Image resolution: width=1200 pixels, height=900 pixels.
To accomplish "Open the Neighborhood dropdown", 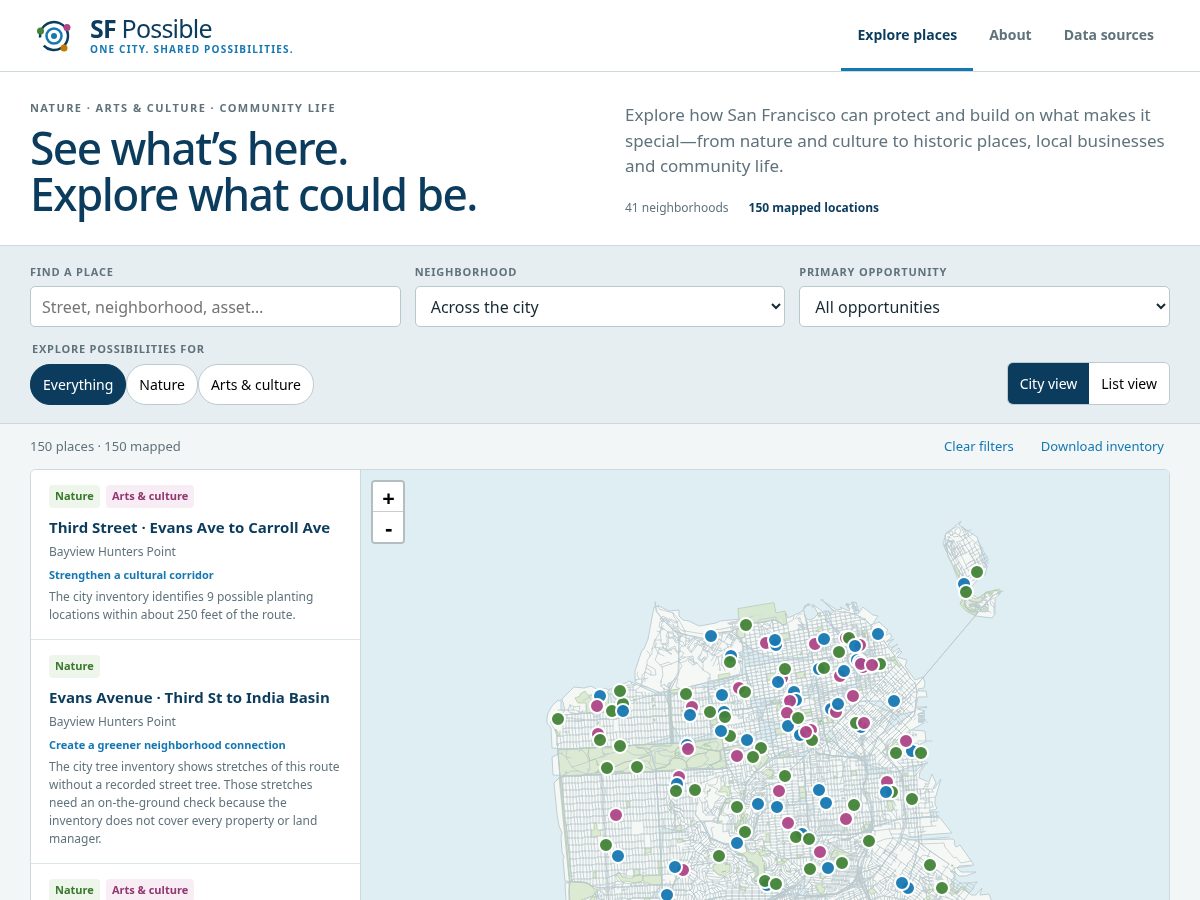I will 600,307.
